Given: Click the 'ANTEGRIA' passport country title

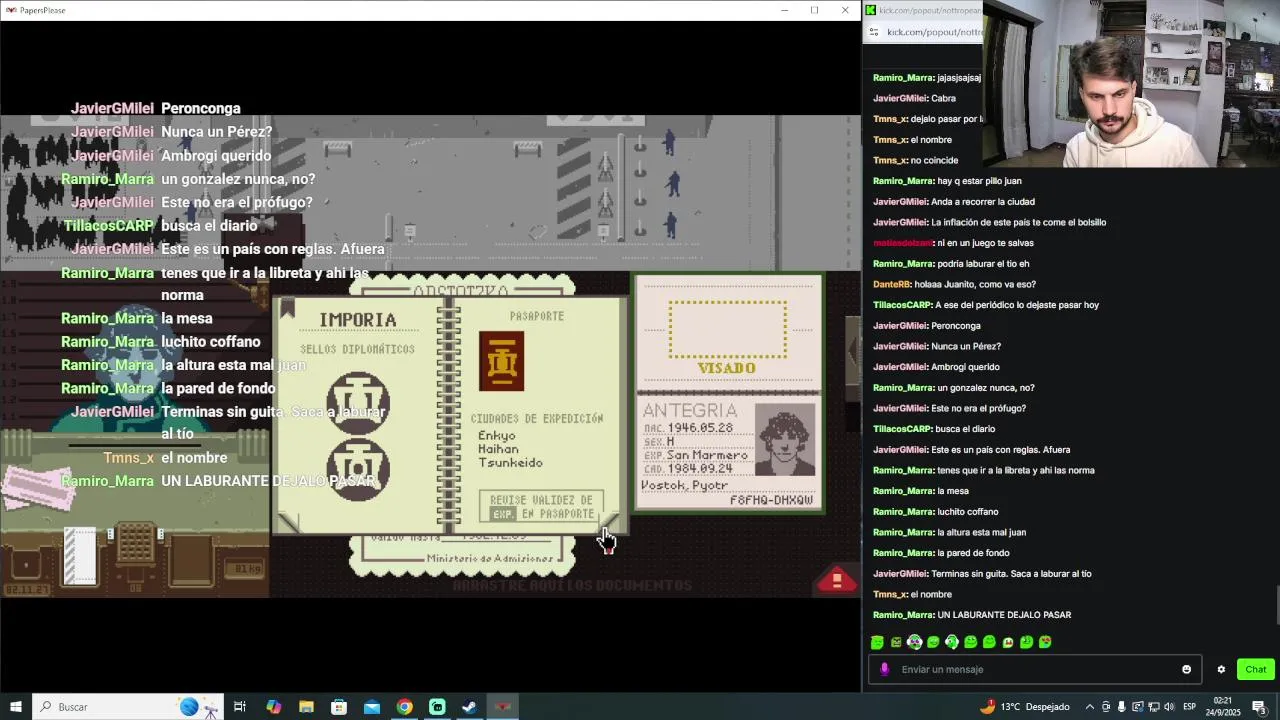Looking at the screenshot, I should pos(690,411).
